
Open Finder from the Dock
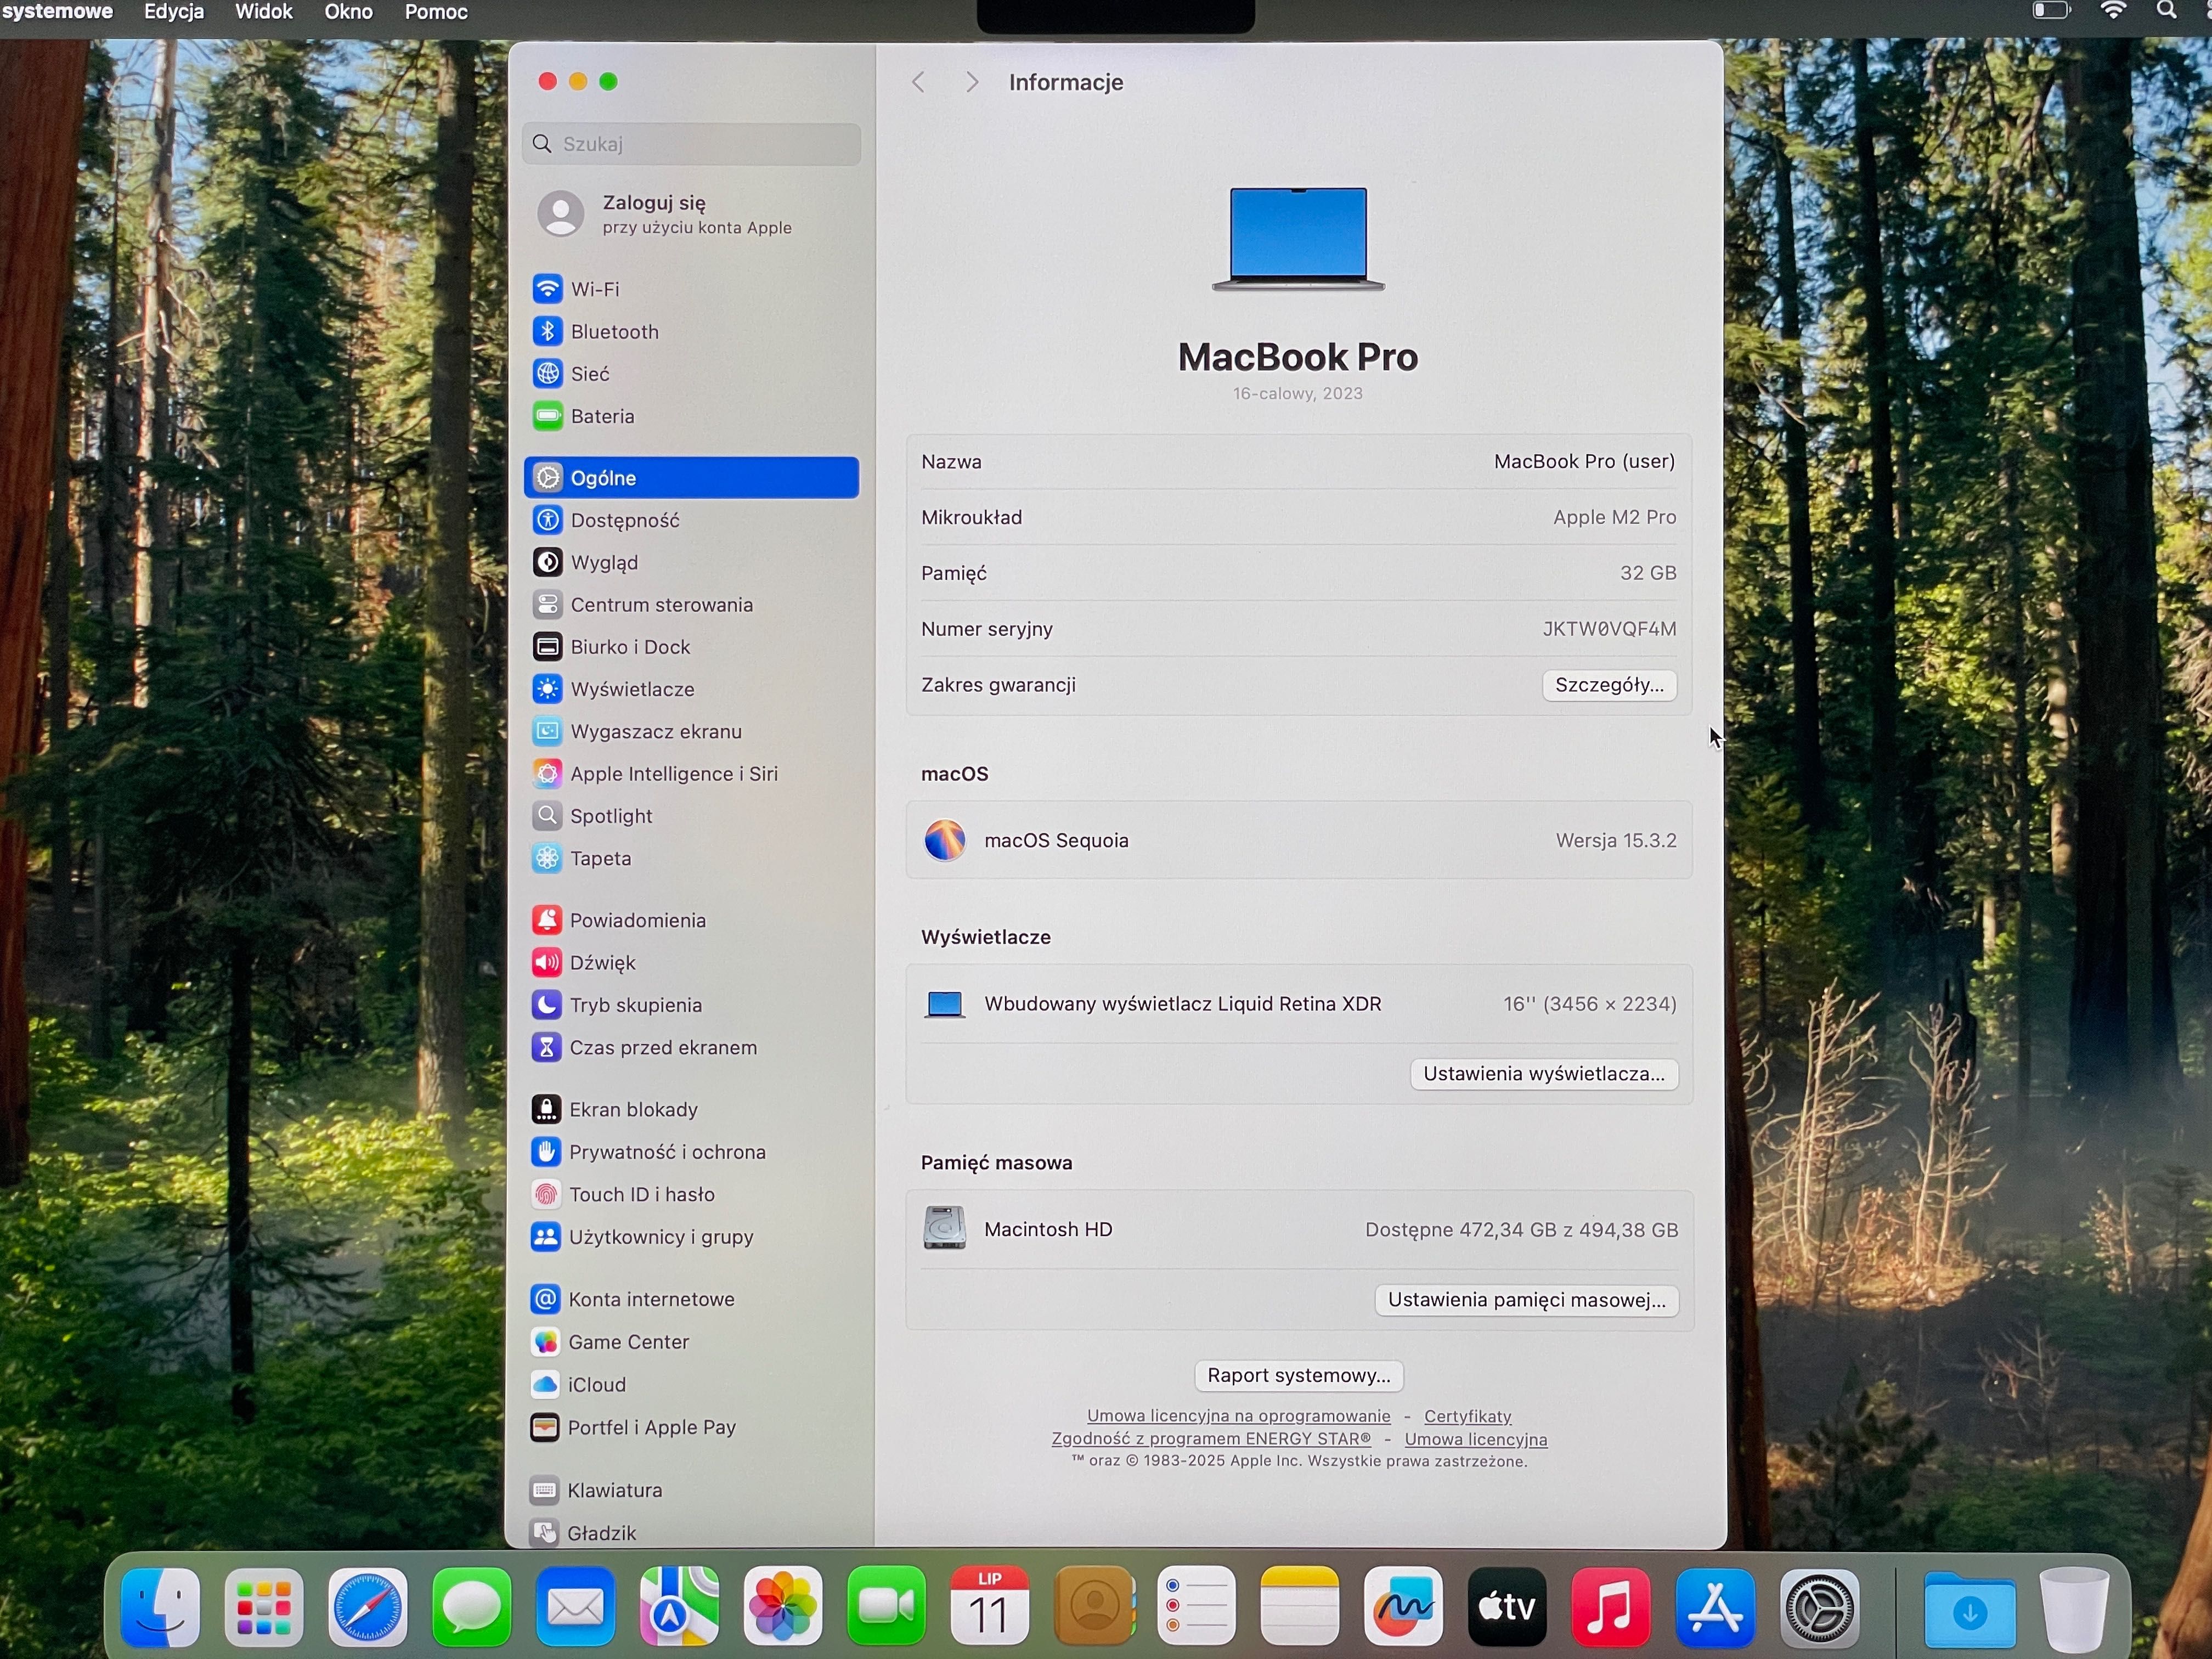point(160,1607)
